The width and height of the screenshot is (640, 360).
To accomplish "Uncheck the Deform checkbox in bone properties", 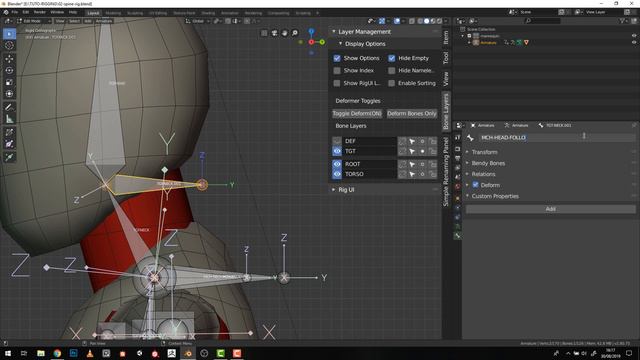I will 476,185.
